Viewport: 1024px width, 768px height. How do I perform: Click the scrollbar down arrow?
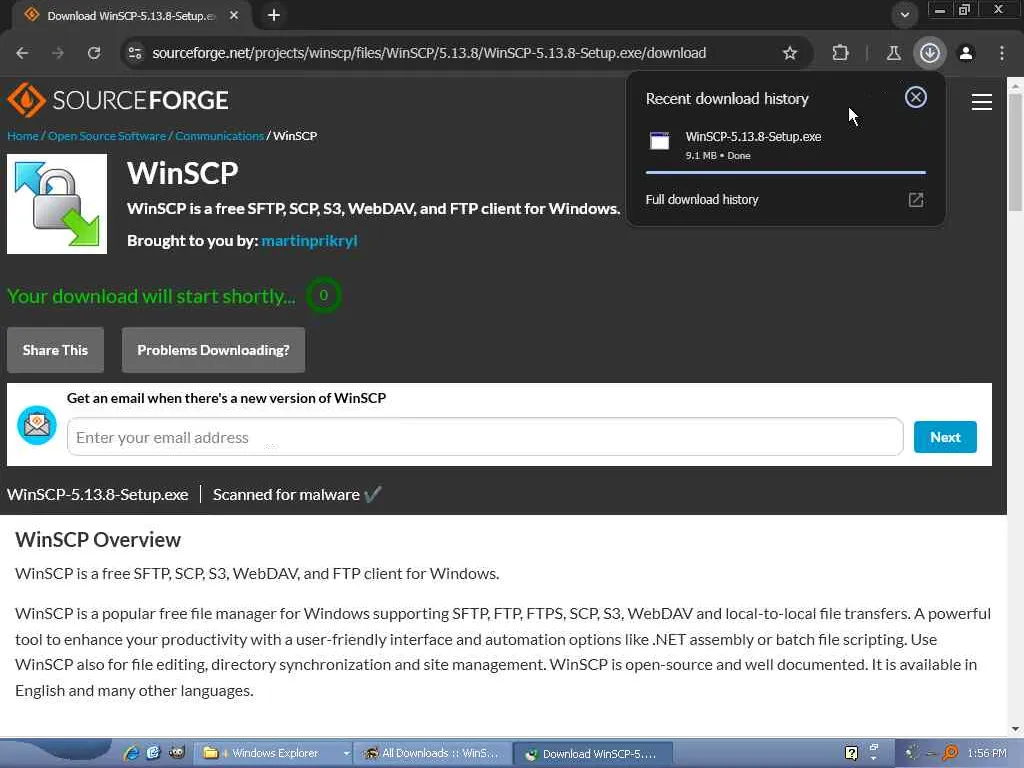point(1015,729)
